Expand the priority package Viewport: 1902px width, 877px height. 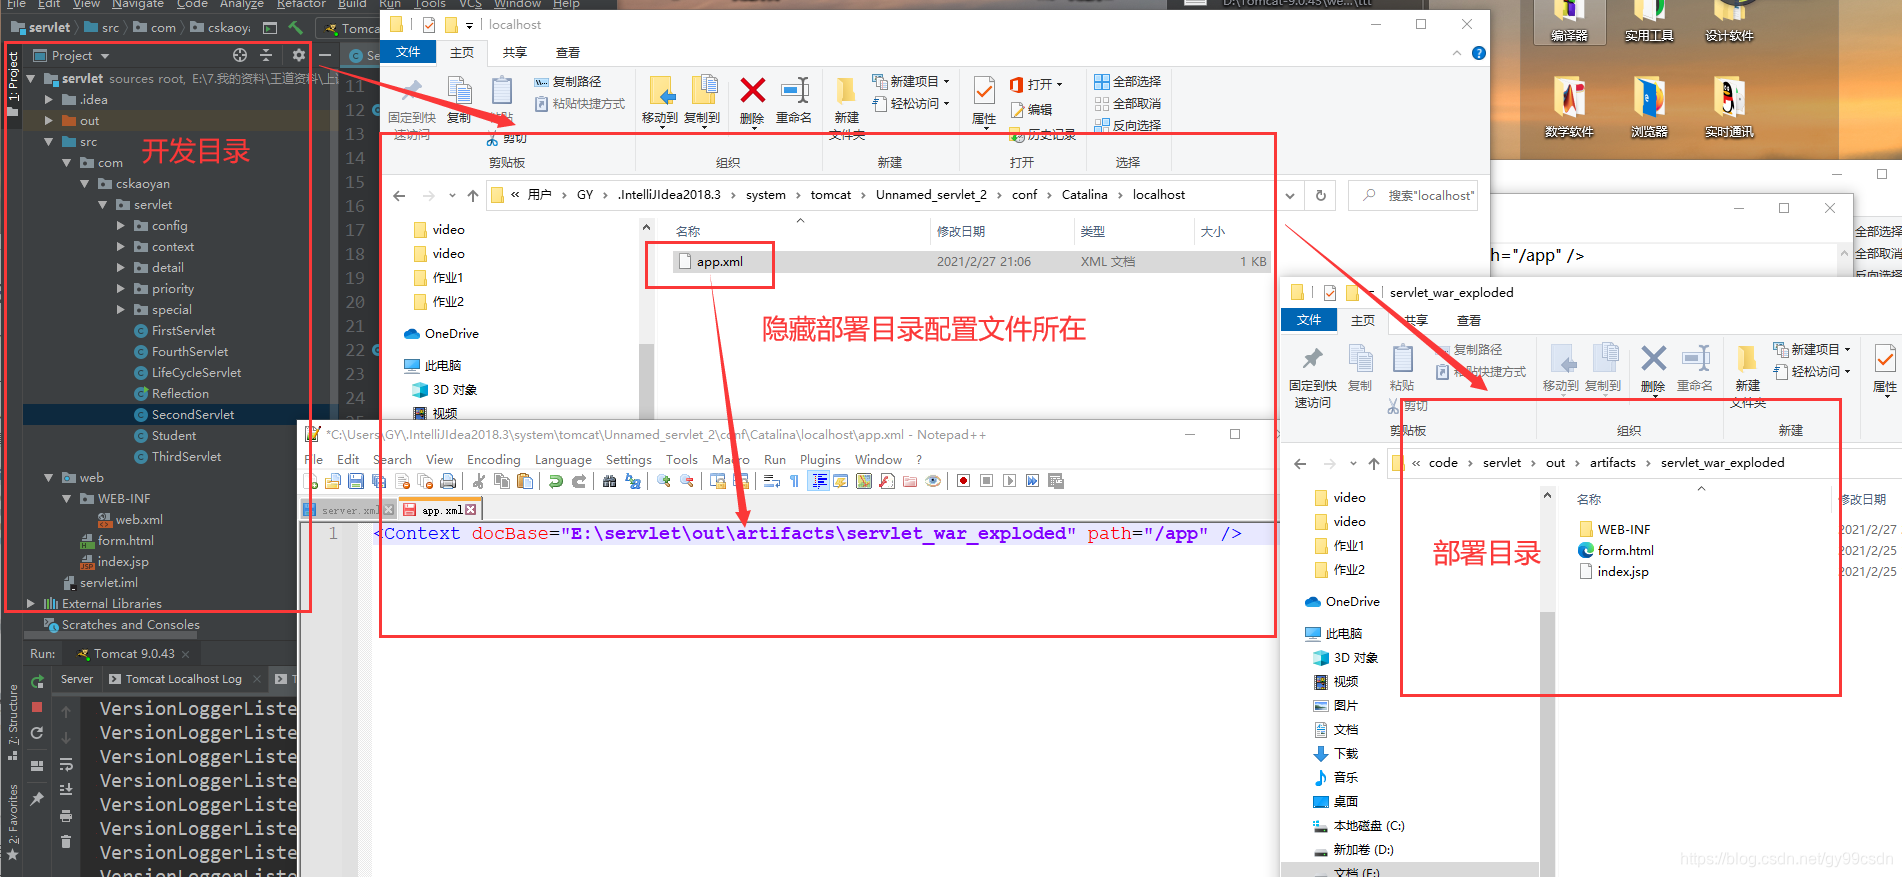tap(121, 288)
